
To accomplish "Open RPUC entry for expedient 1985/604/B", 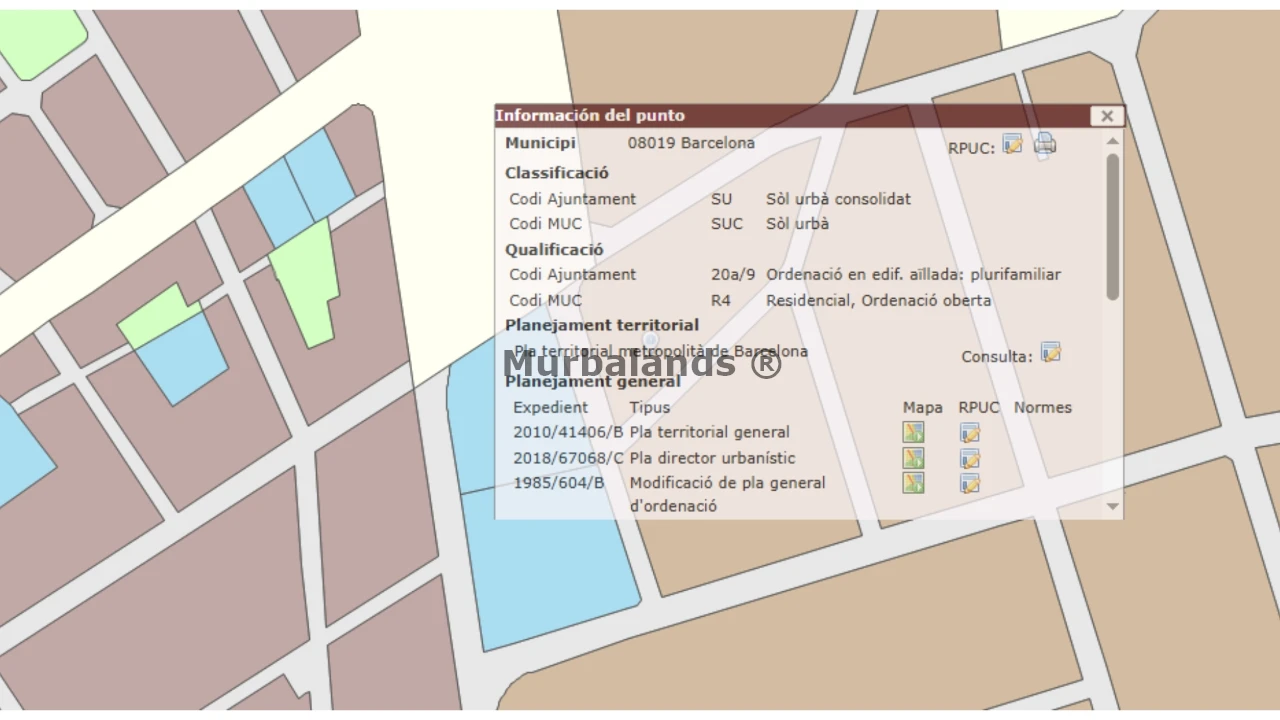I will coord(969,483).
